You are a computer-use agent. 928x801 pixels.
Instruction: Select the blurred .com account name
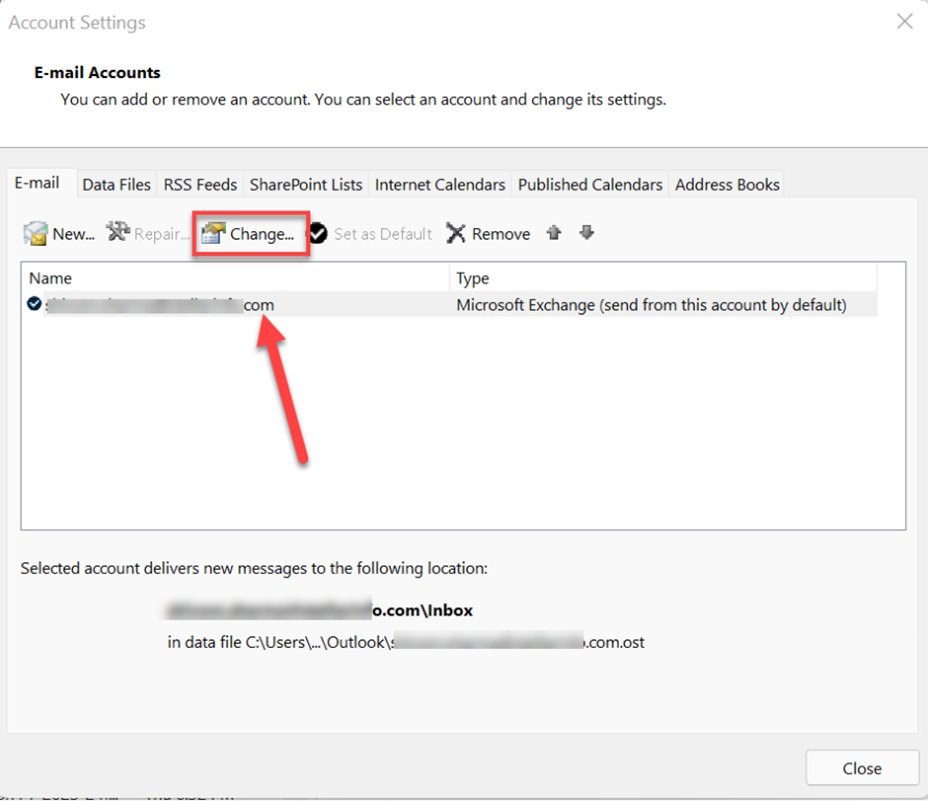click(x=159, y=305)
